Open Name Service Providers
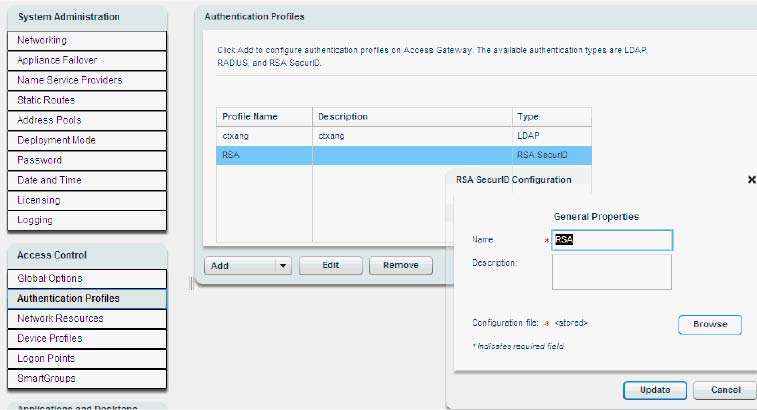 (x=87, y=80)
